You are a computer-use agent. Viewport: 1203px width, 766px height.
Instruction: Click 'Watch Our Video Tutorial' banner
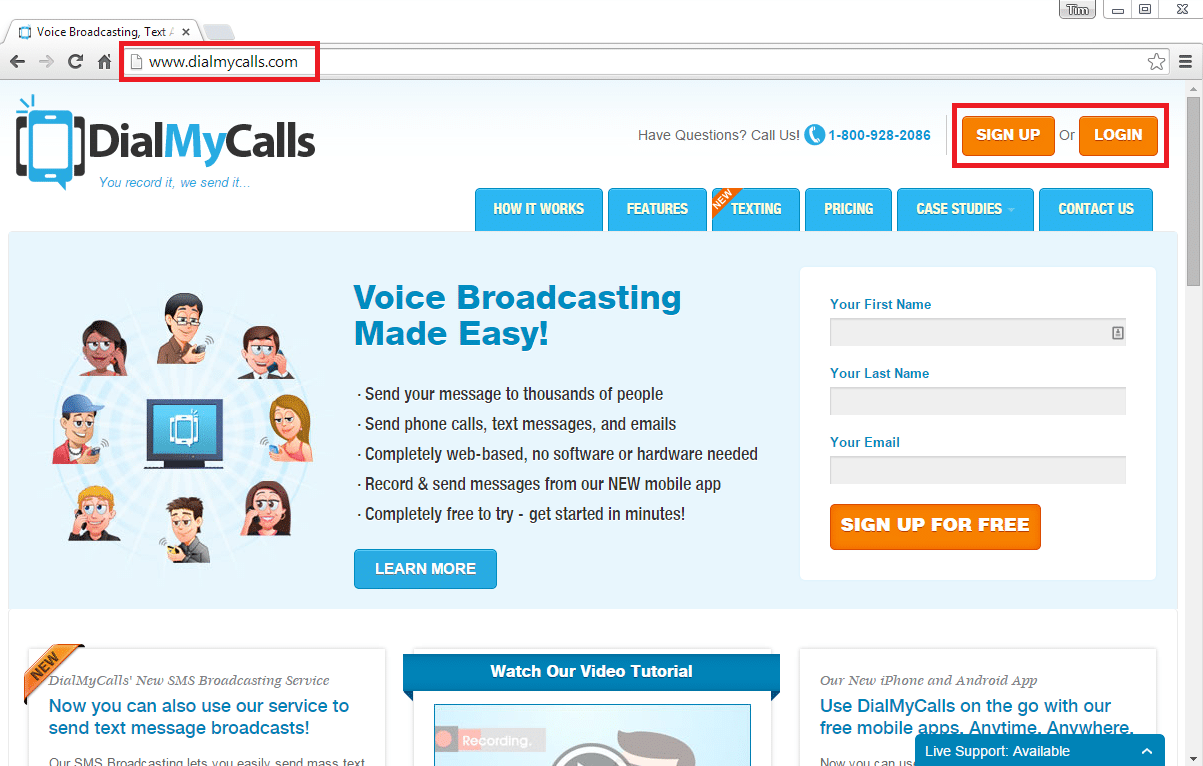[x=591, y=671]
